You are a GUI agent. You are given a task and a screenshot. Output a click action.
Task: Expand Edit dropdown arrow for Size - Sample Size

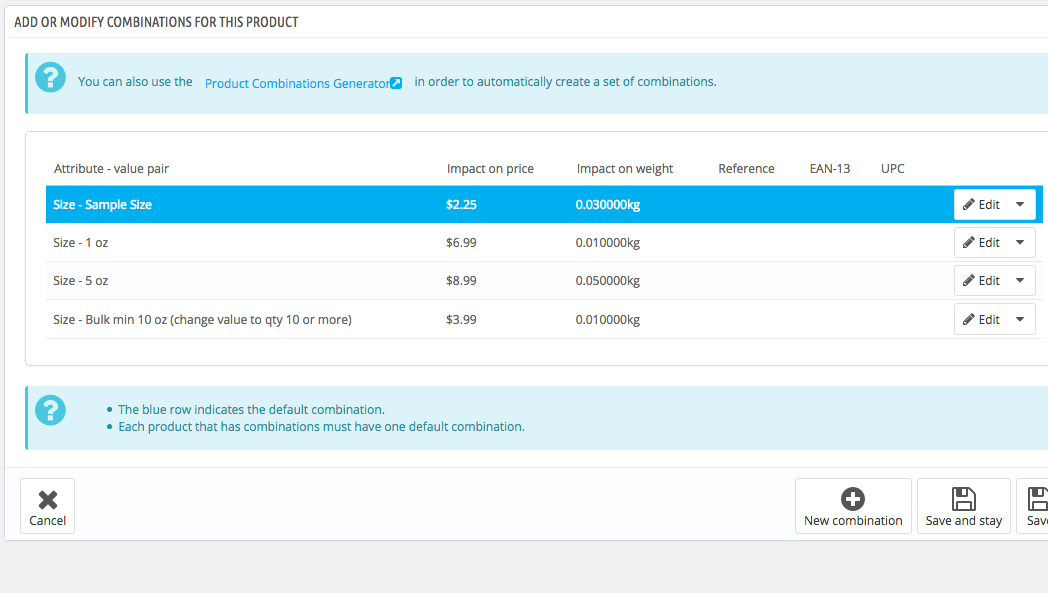[1020, 205]
